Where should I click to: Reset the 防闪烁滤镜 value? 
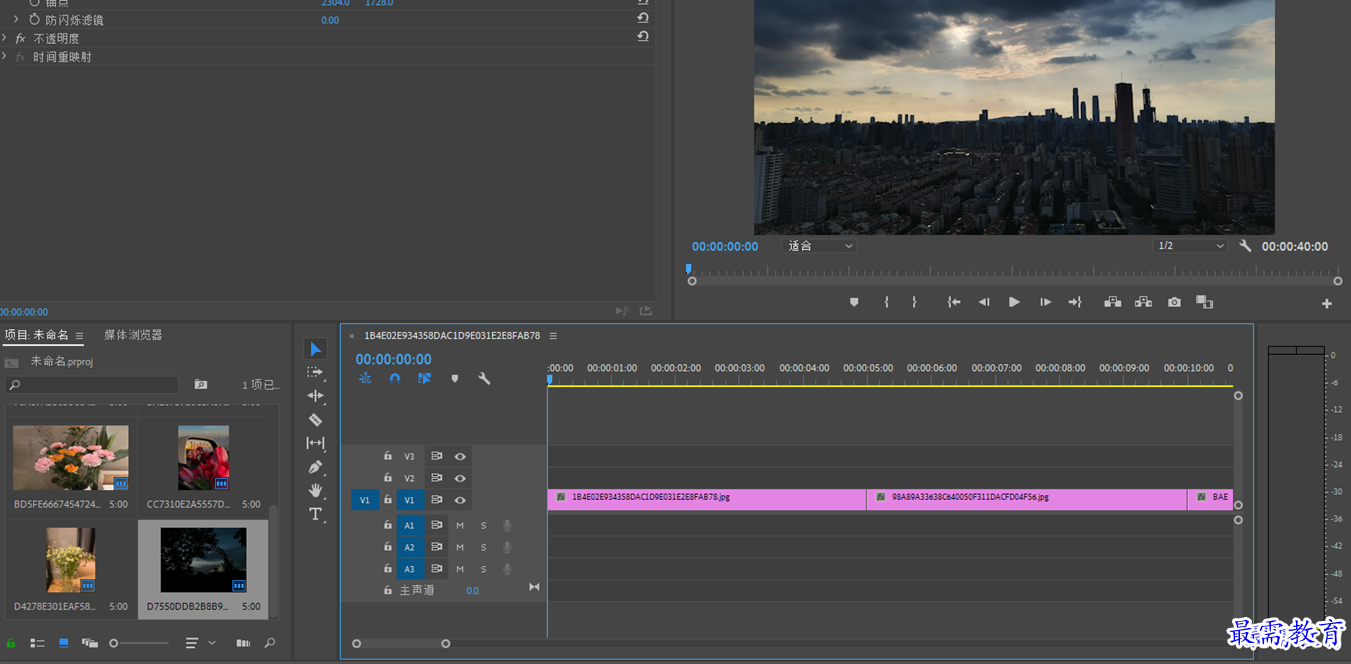point(643,18)
